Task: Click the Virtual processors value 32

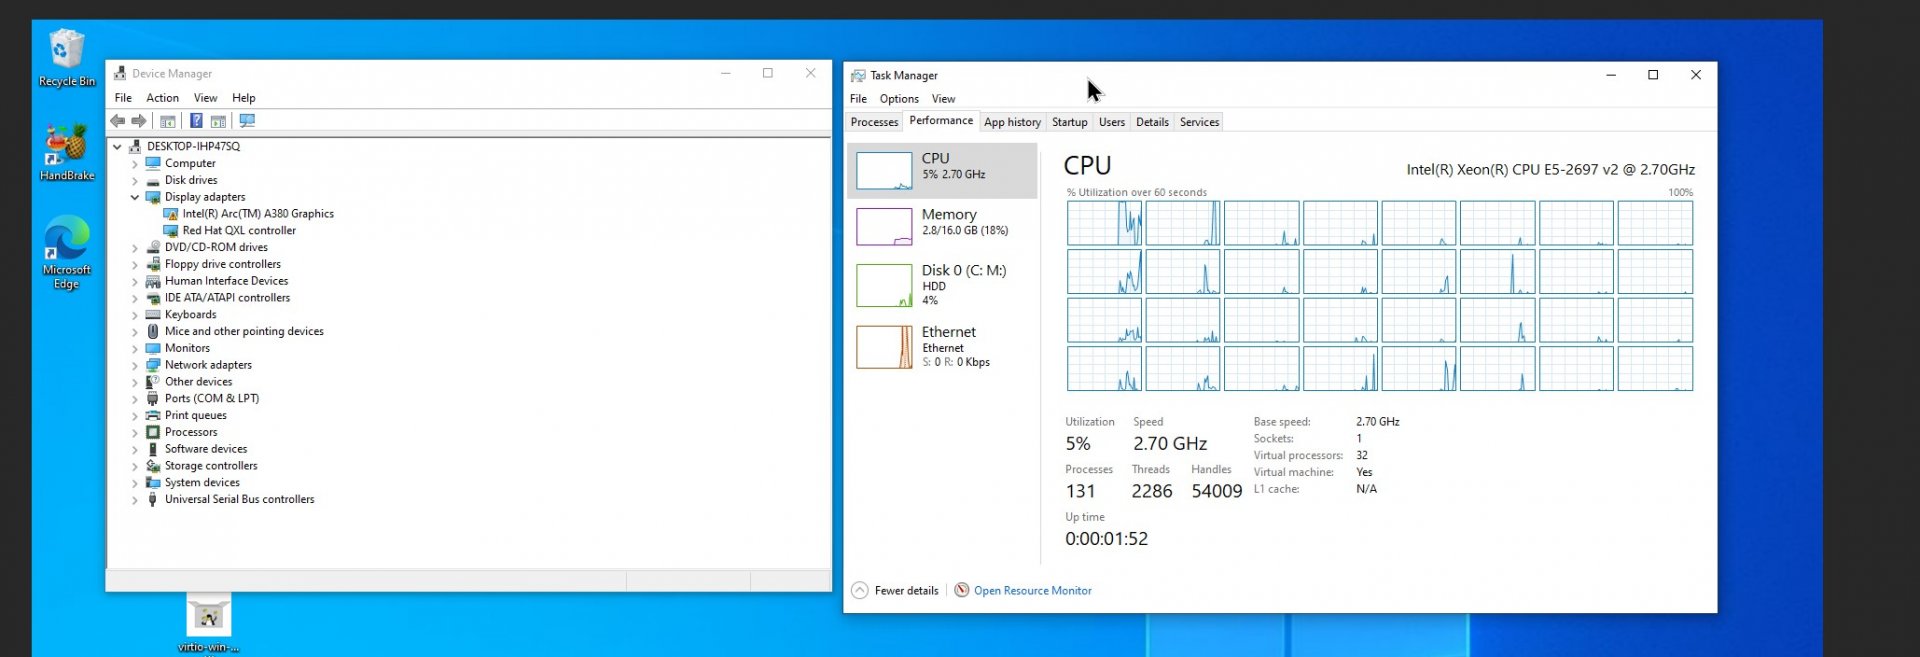Action: 1361,456
